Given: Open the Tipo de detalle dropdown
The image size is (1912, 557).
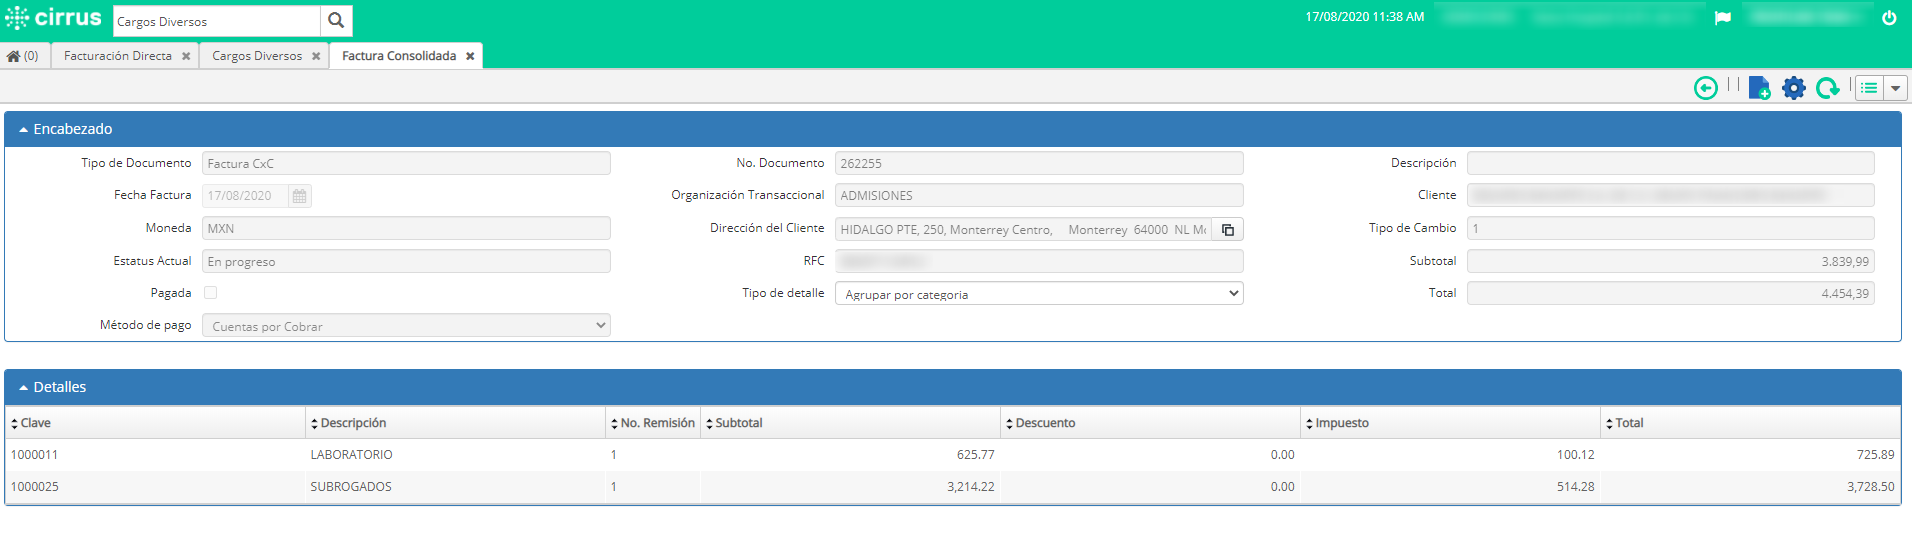Looking at the screenshot, I should 1038,294.
